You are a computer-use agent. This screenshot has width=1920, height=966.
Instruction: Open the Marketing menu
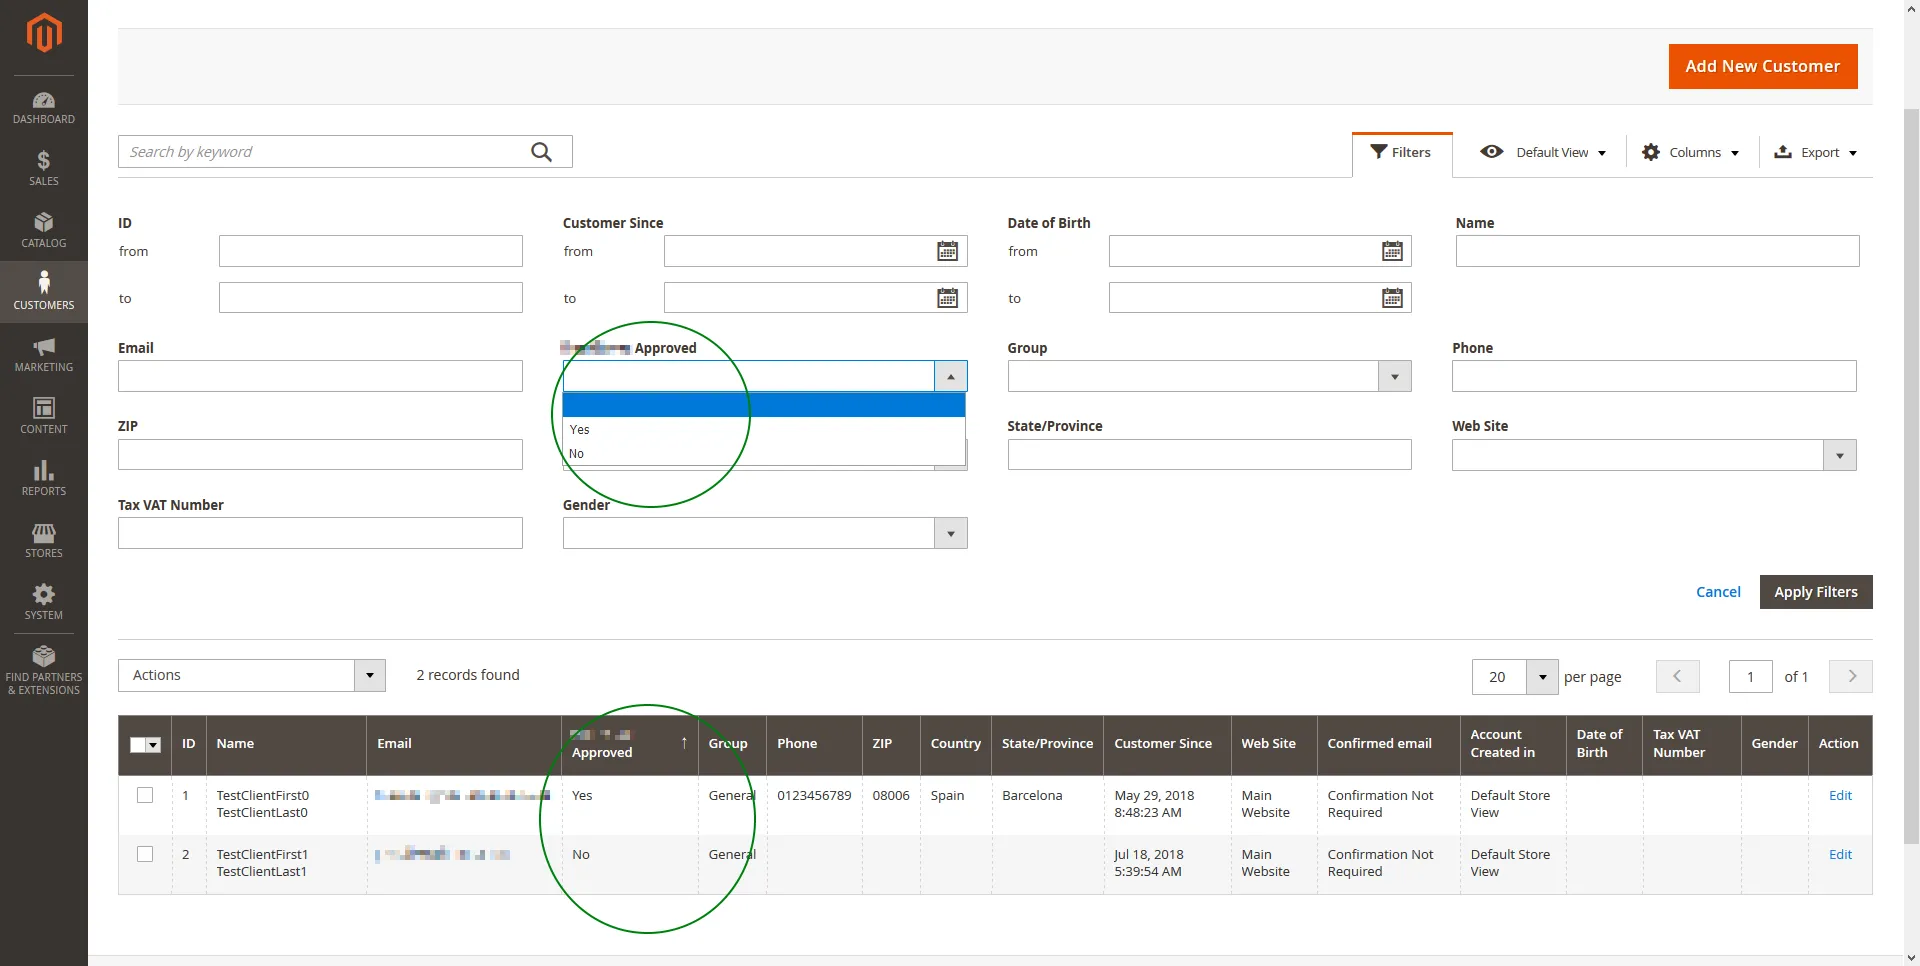44,354
